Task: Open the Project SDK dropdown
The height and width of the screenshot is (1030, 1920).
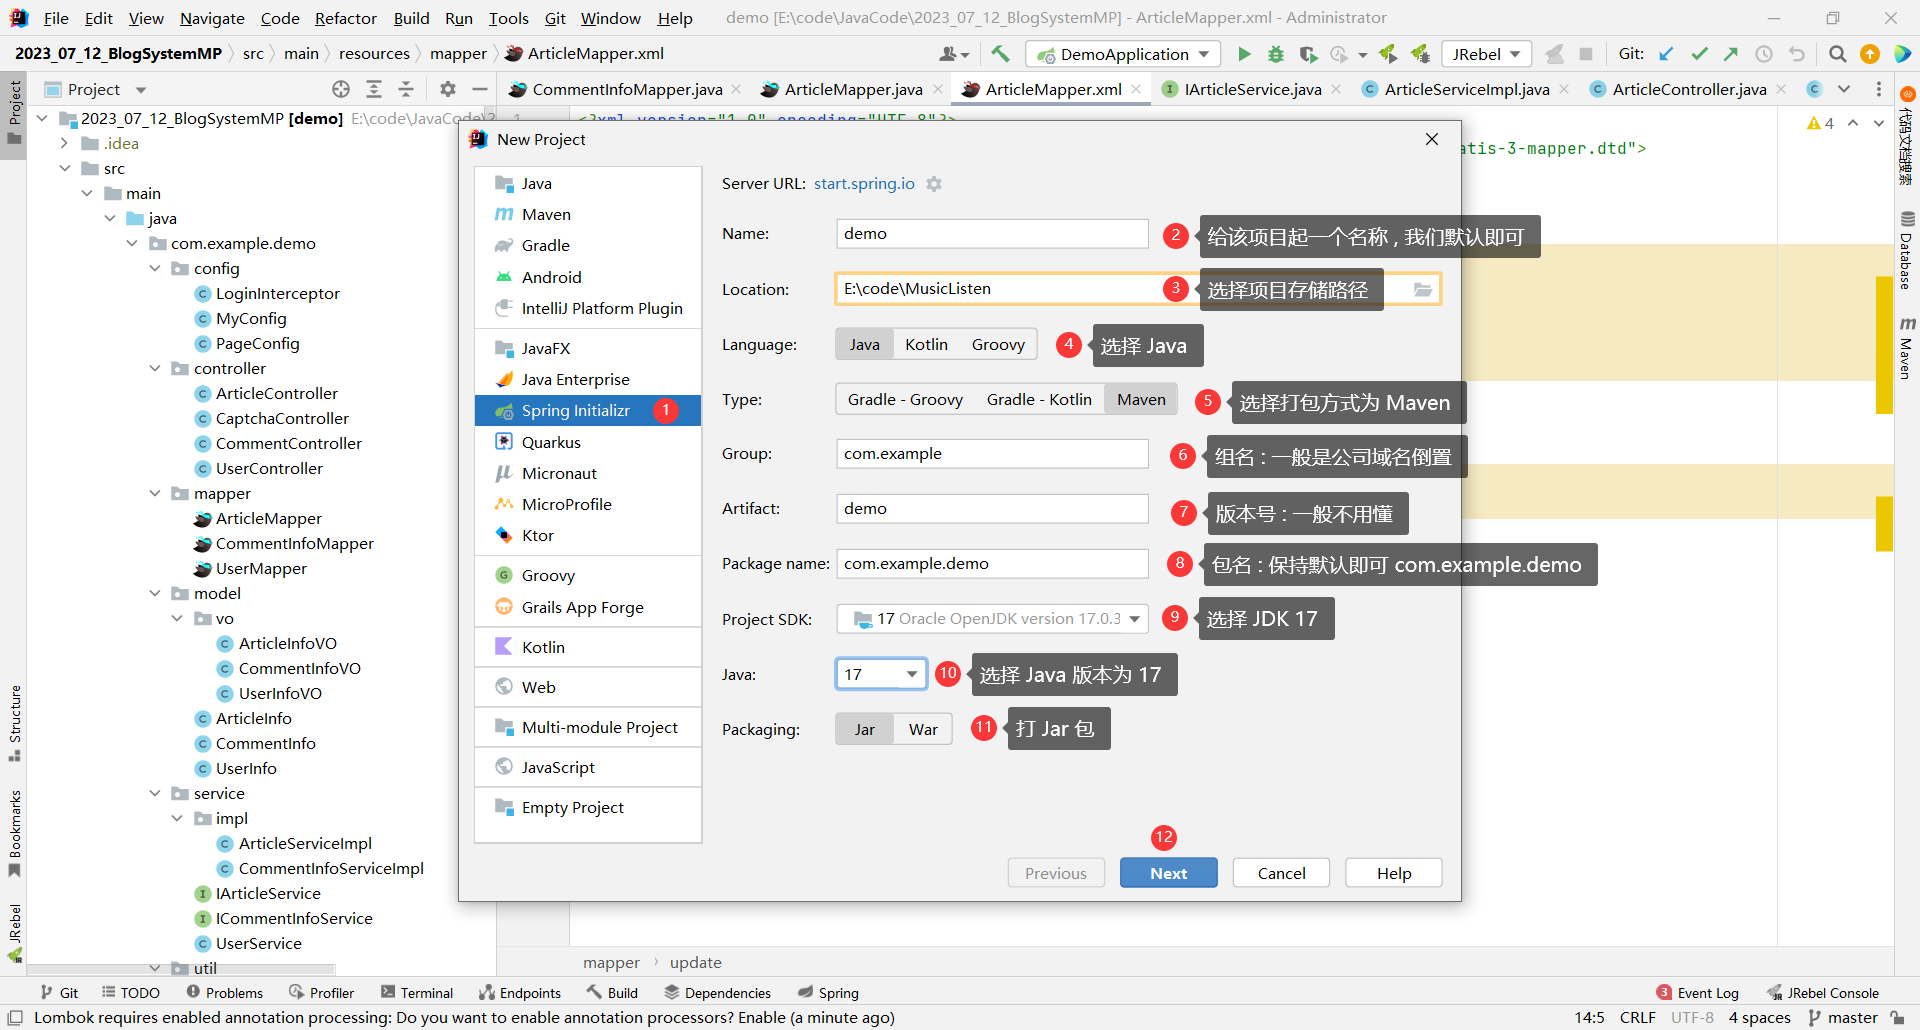Action: point(992,619)
